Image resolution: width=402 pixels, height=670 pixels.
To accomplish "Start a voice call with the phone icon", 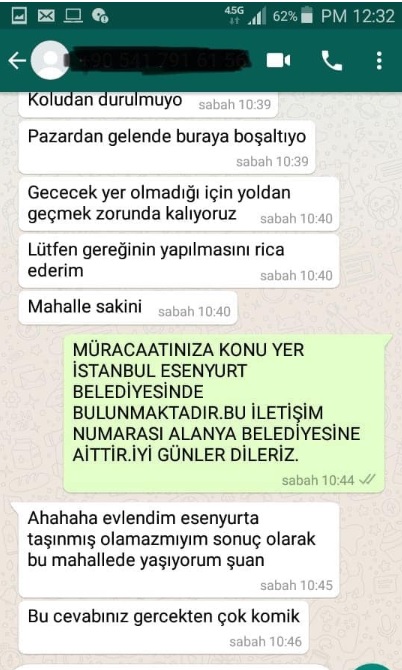I will coord(332,61).
